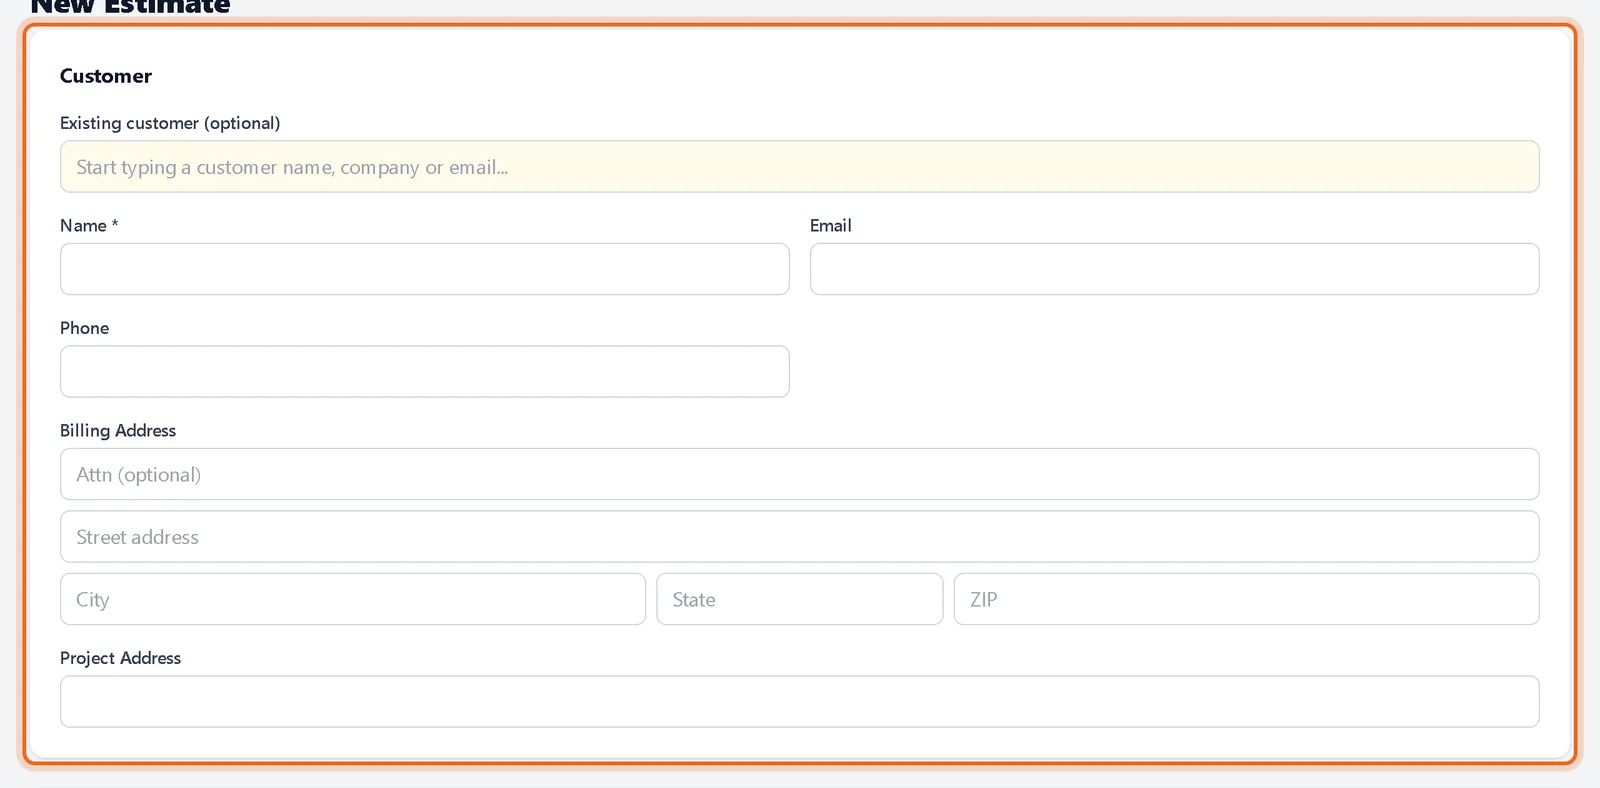Click the City input field
This screenshot has width=1600, height=788.
tap(352, 599)
